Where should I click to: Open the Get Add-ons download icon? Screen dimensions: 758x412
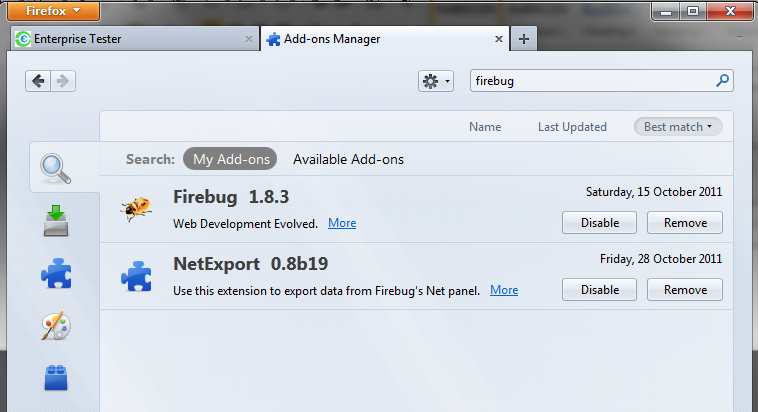click(57, 221)
